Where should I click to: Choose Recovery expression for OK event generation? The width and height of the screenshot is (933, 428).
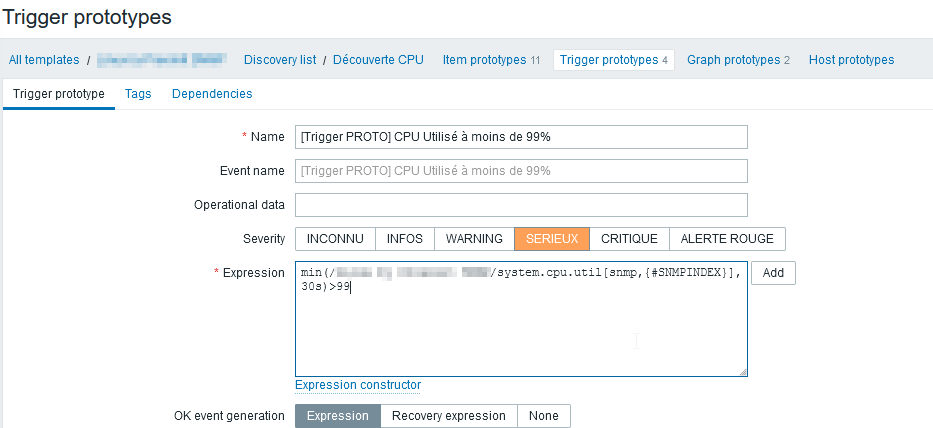449,416
